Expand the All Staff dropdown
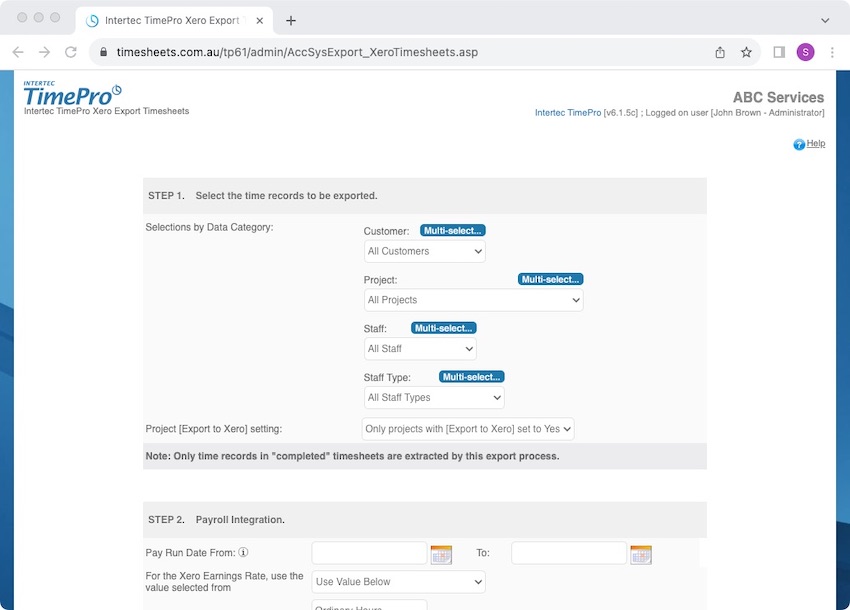The width and height of the screenshot is (850, 610). (x=420, y=349)
